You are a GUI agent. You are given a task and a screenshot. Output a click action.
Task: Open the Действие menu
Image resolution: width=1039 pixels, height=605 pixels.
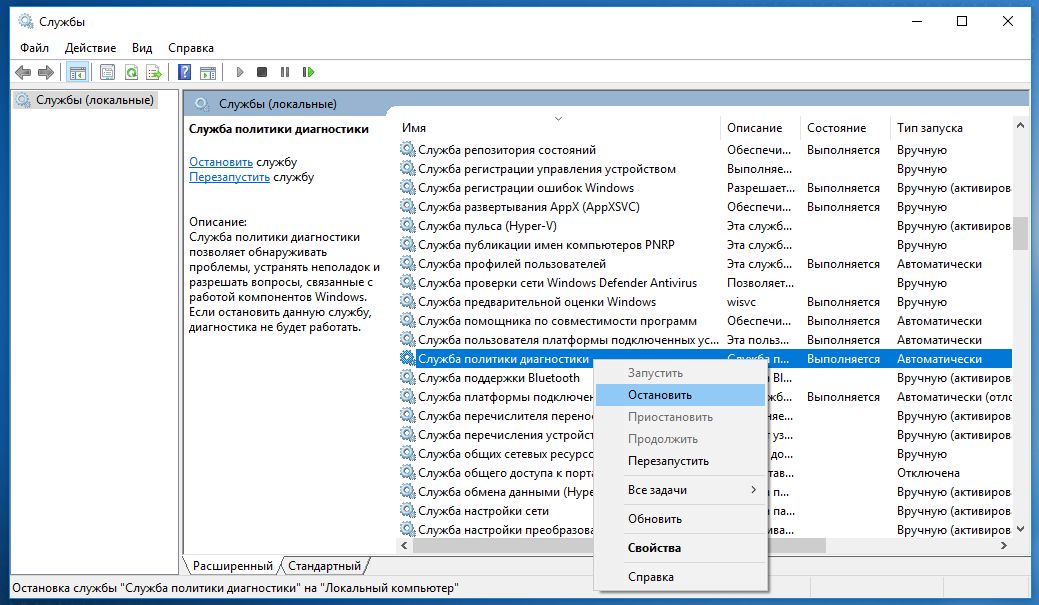tap(90, 48)
